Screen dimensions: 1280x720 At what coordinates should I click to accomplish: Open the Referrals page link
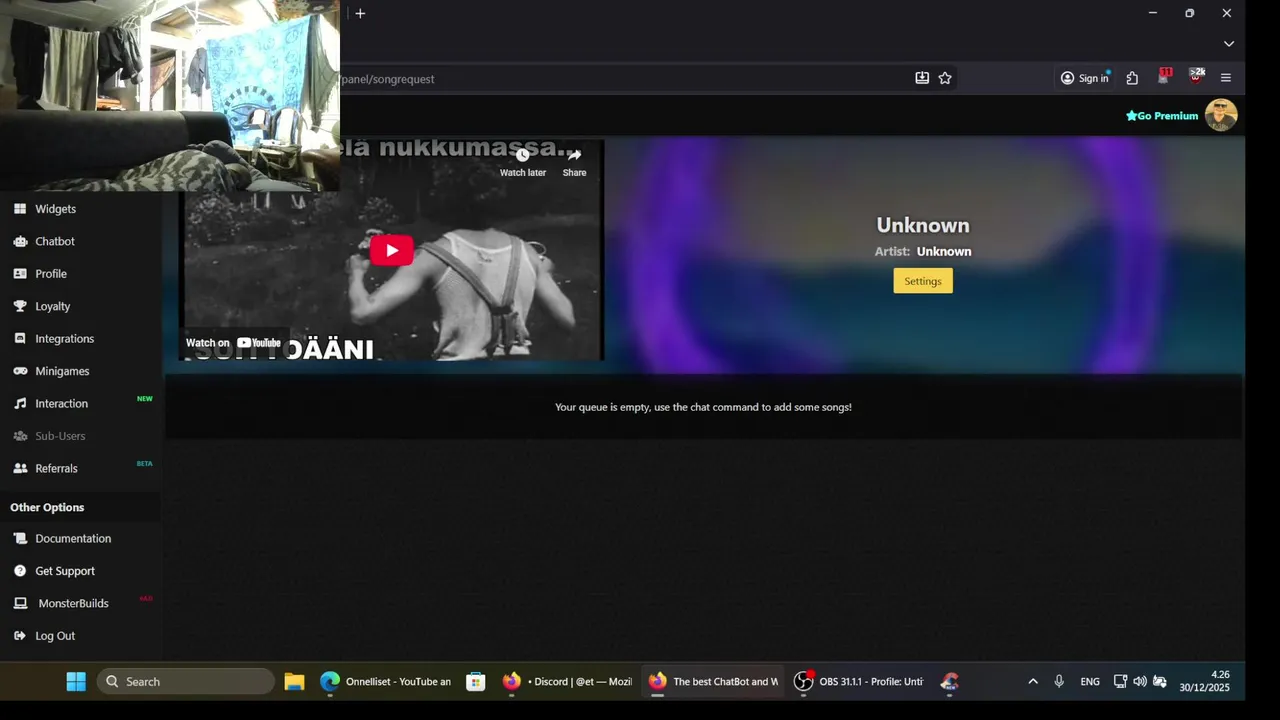pos(56,468)
